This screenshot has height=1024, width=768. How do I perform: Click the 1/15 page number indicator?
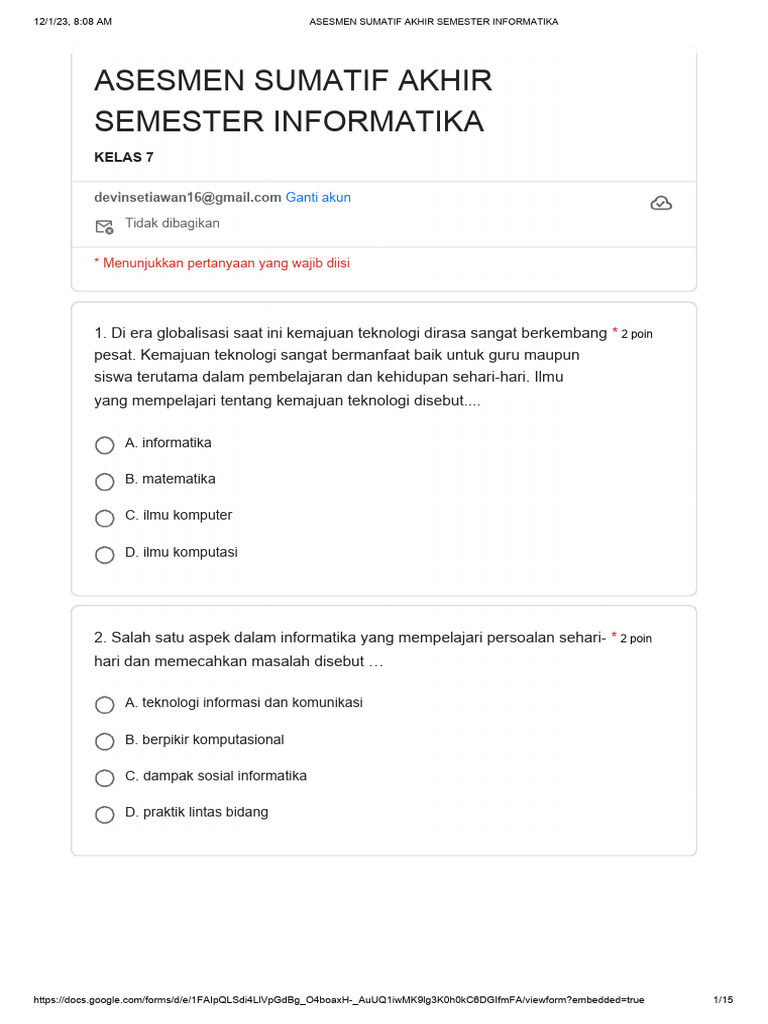click(723, 1000)
